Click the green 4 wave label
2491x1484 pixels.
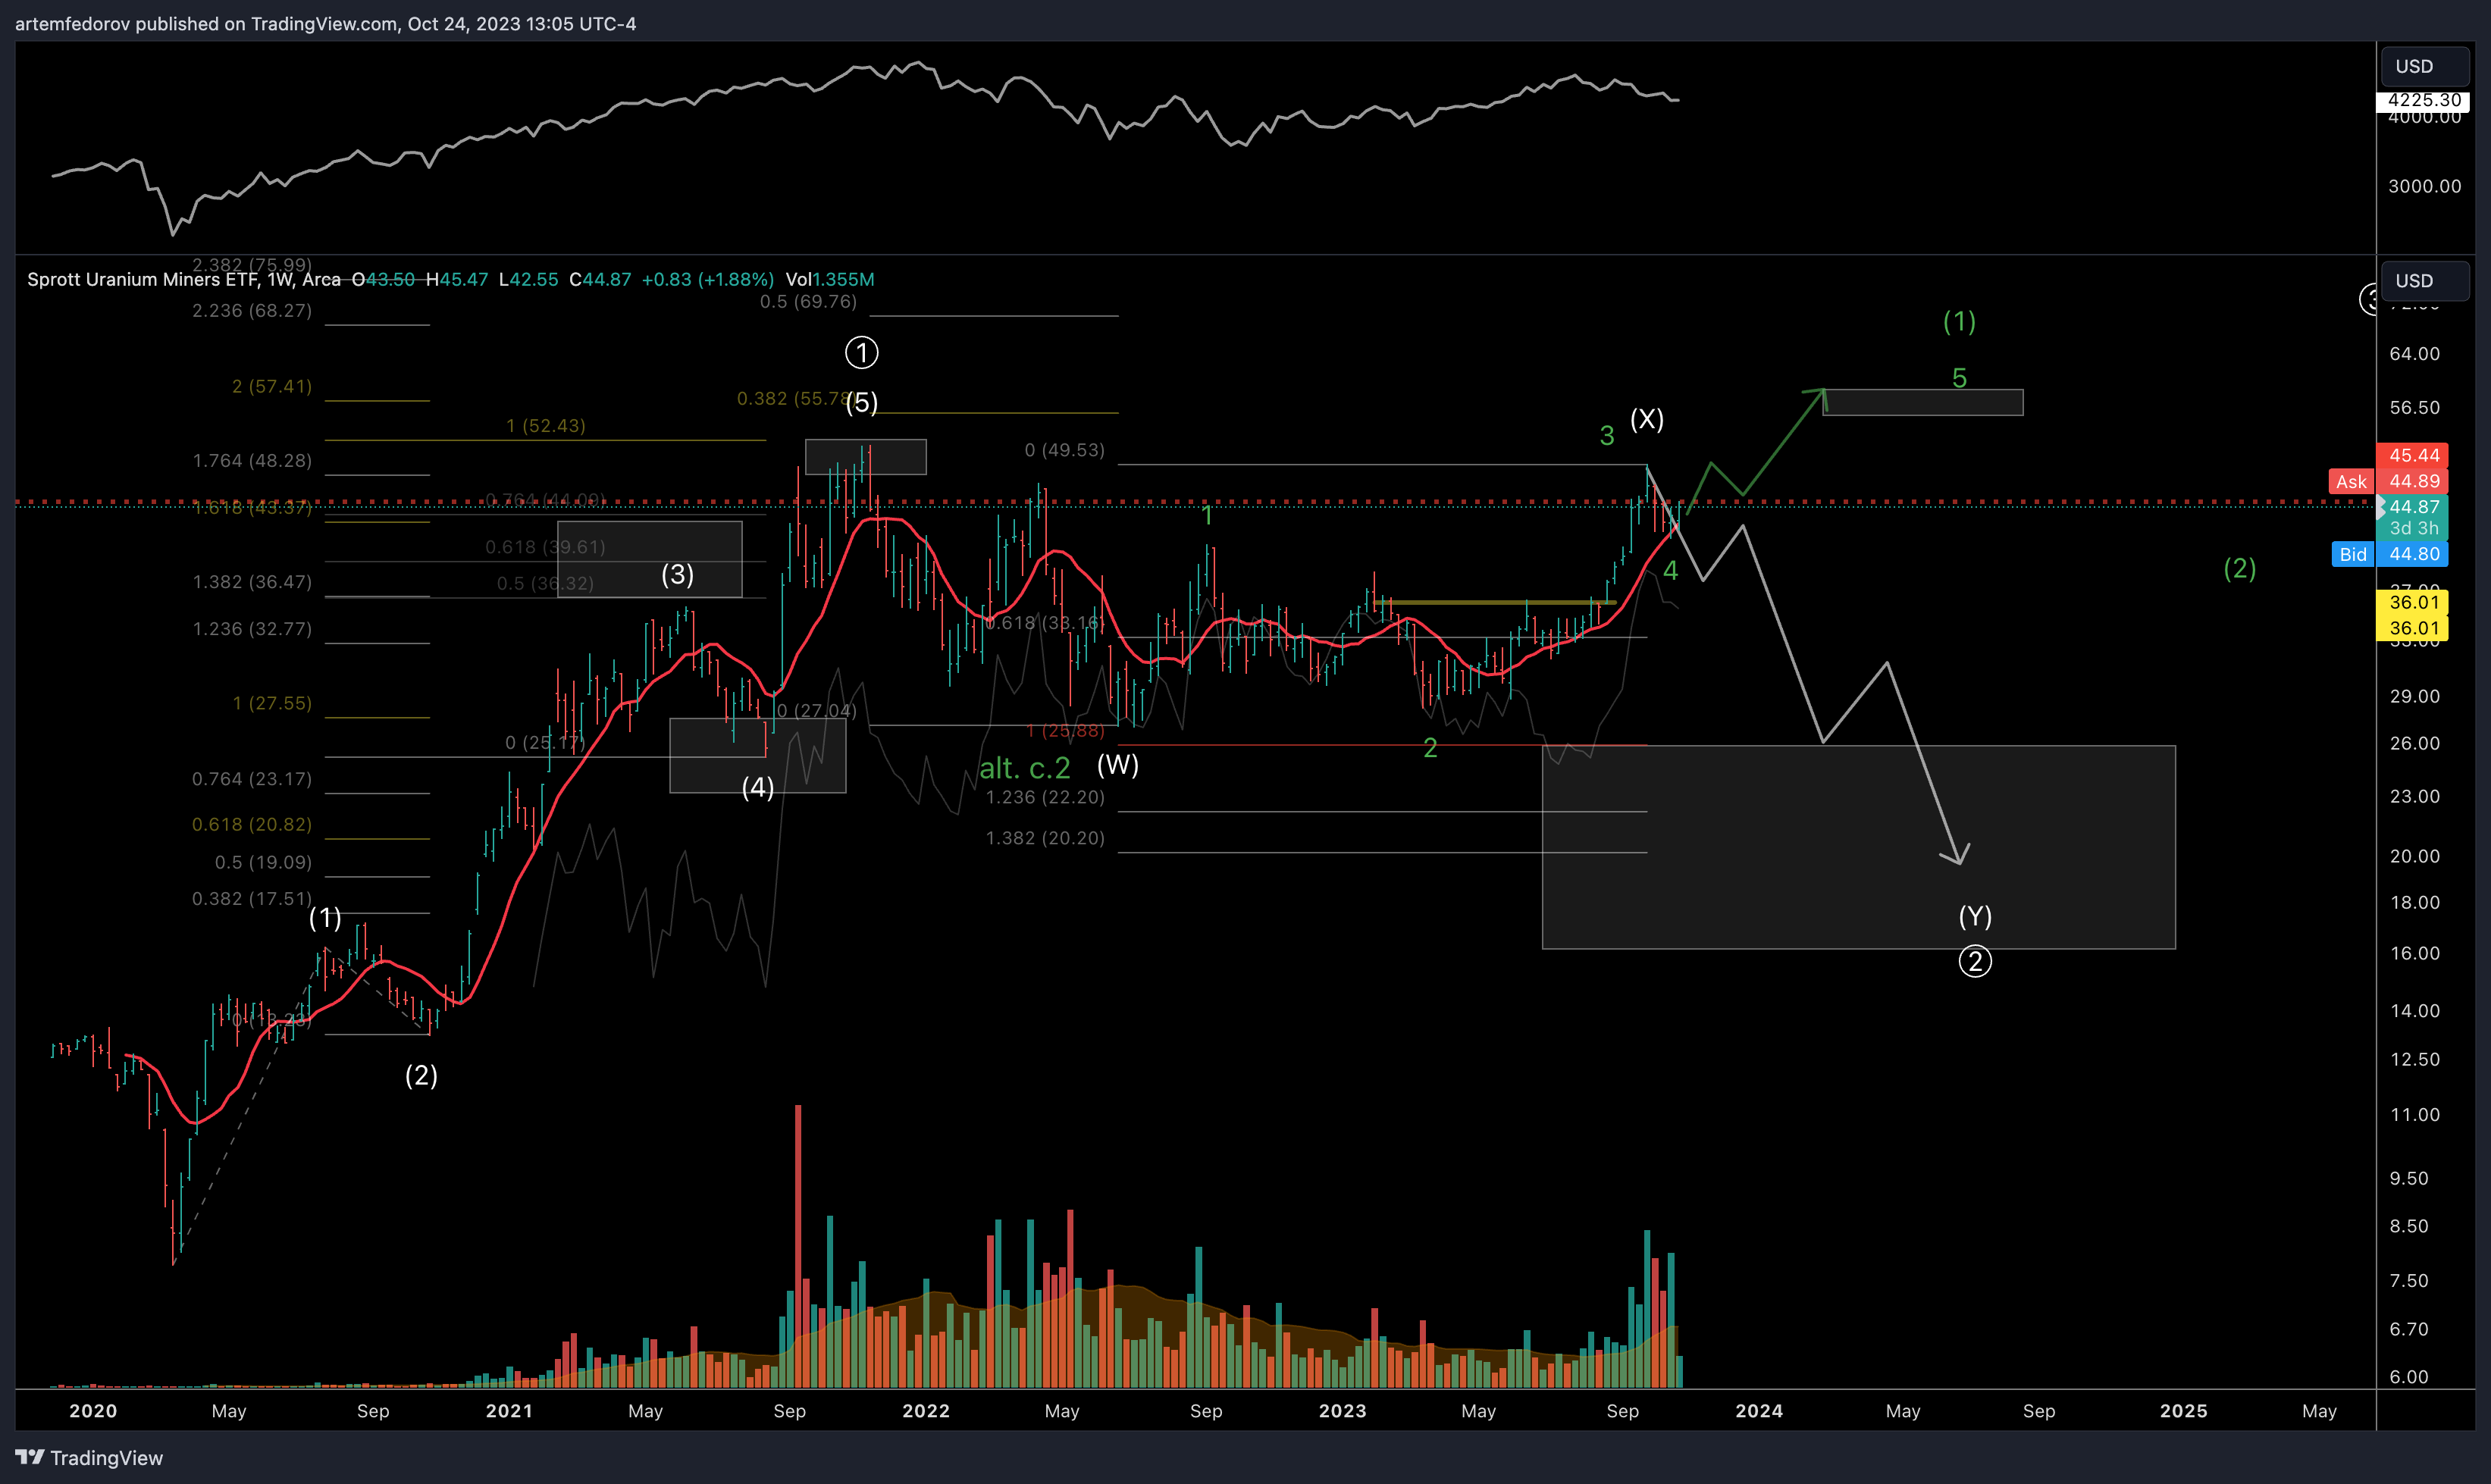(x=1670, y=571)
